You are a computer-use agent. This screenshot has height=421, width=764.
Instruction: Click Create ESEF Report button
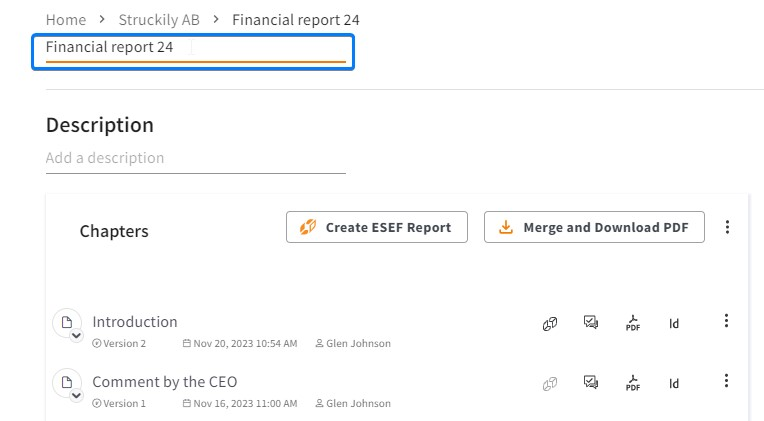377,227
